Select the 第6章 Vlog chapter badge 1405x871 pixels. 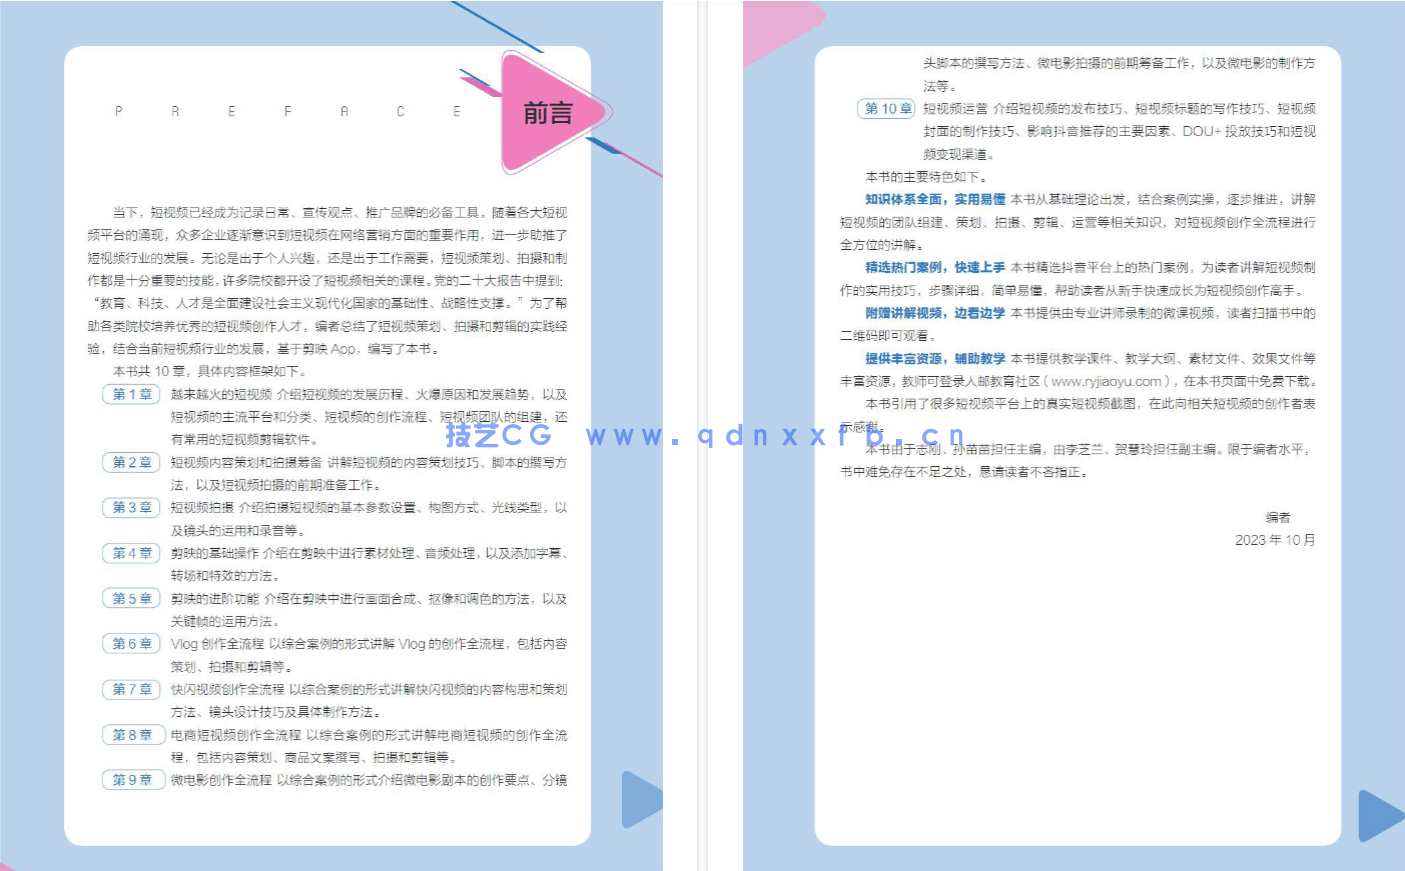pos(131,644)
